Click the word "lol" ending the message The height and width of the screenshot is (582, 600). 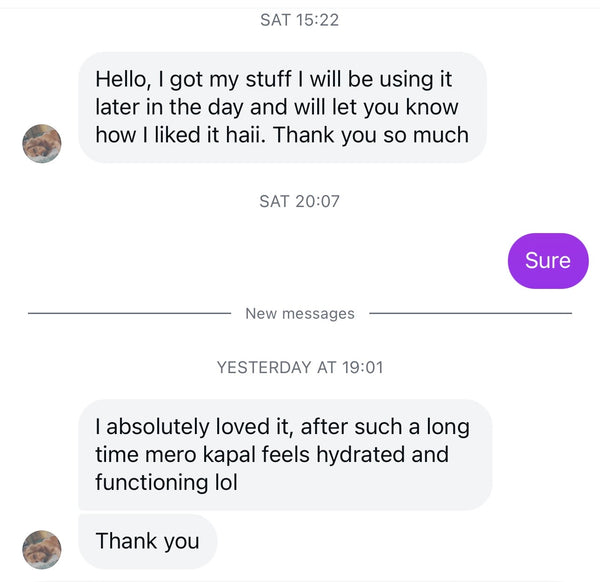point(226,483)
